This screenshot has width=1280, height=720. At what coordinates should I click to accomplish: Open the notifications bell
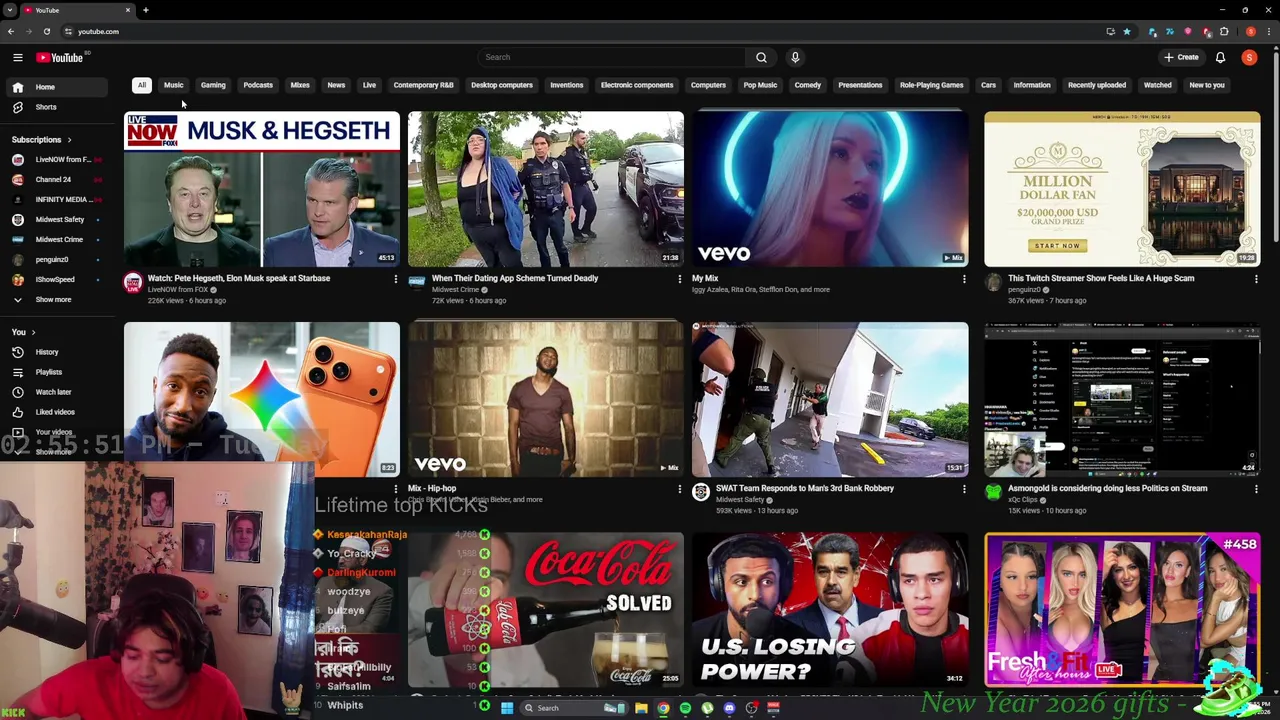pyautogui.click(x=1220, y=57)
